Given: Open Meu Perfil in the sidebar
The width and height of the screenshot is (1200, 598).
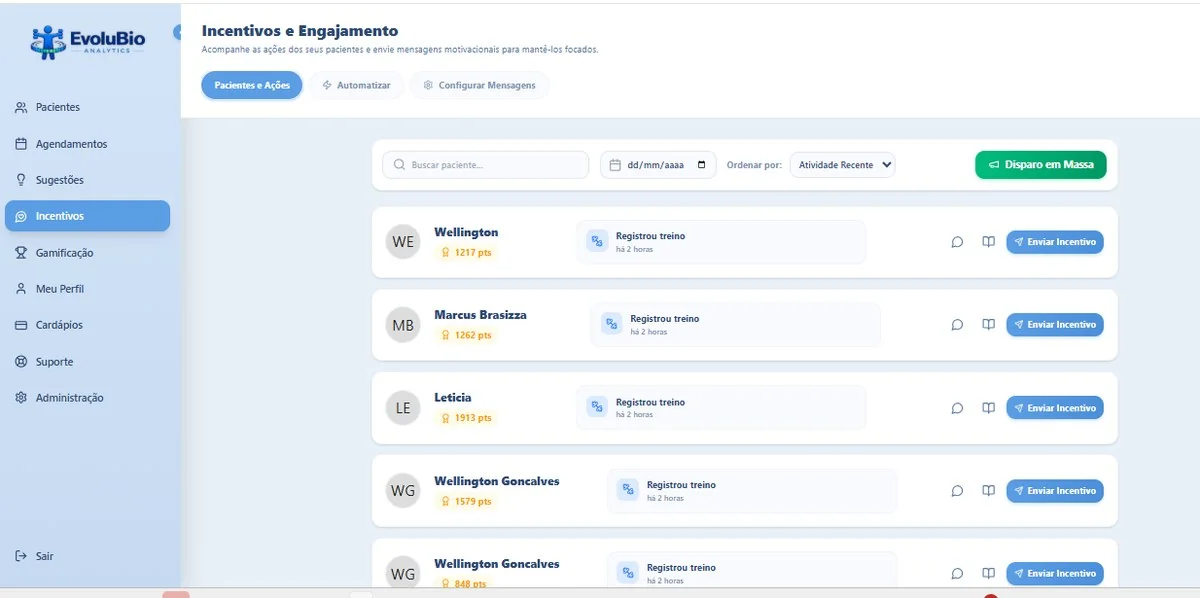Looking at the screenshot, I should click(x=87, y=289).
